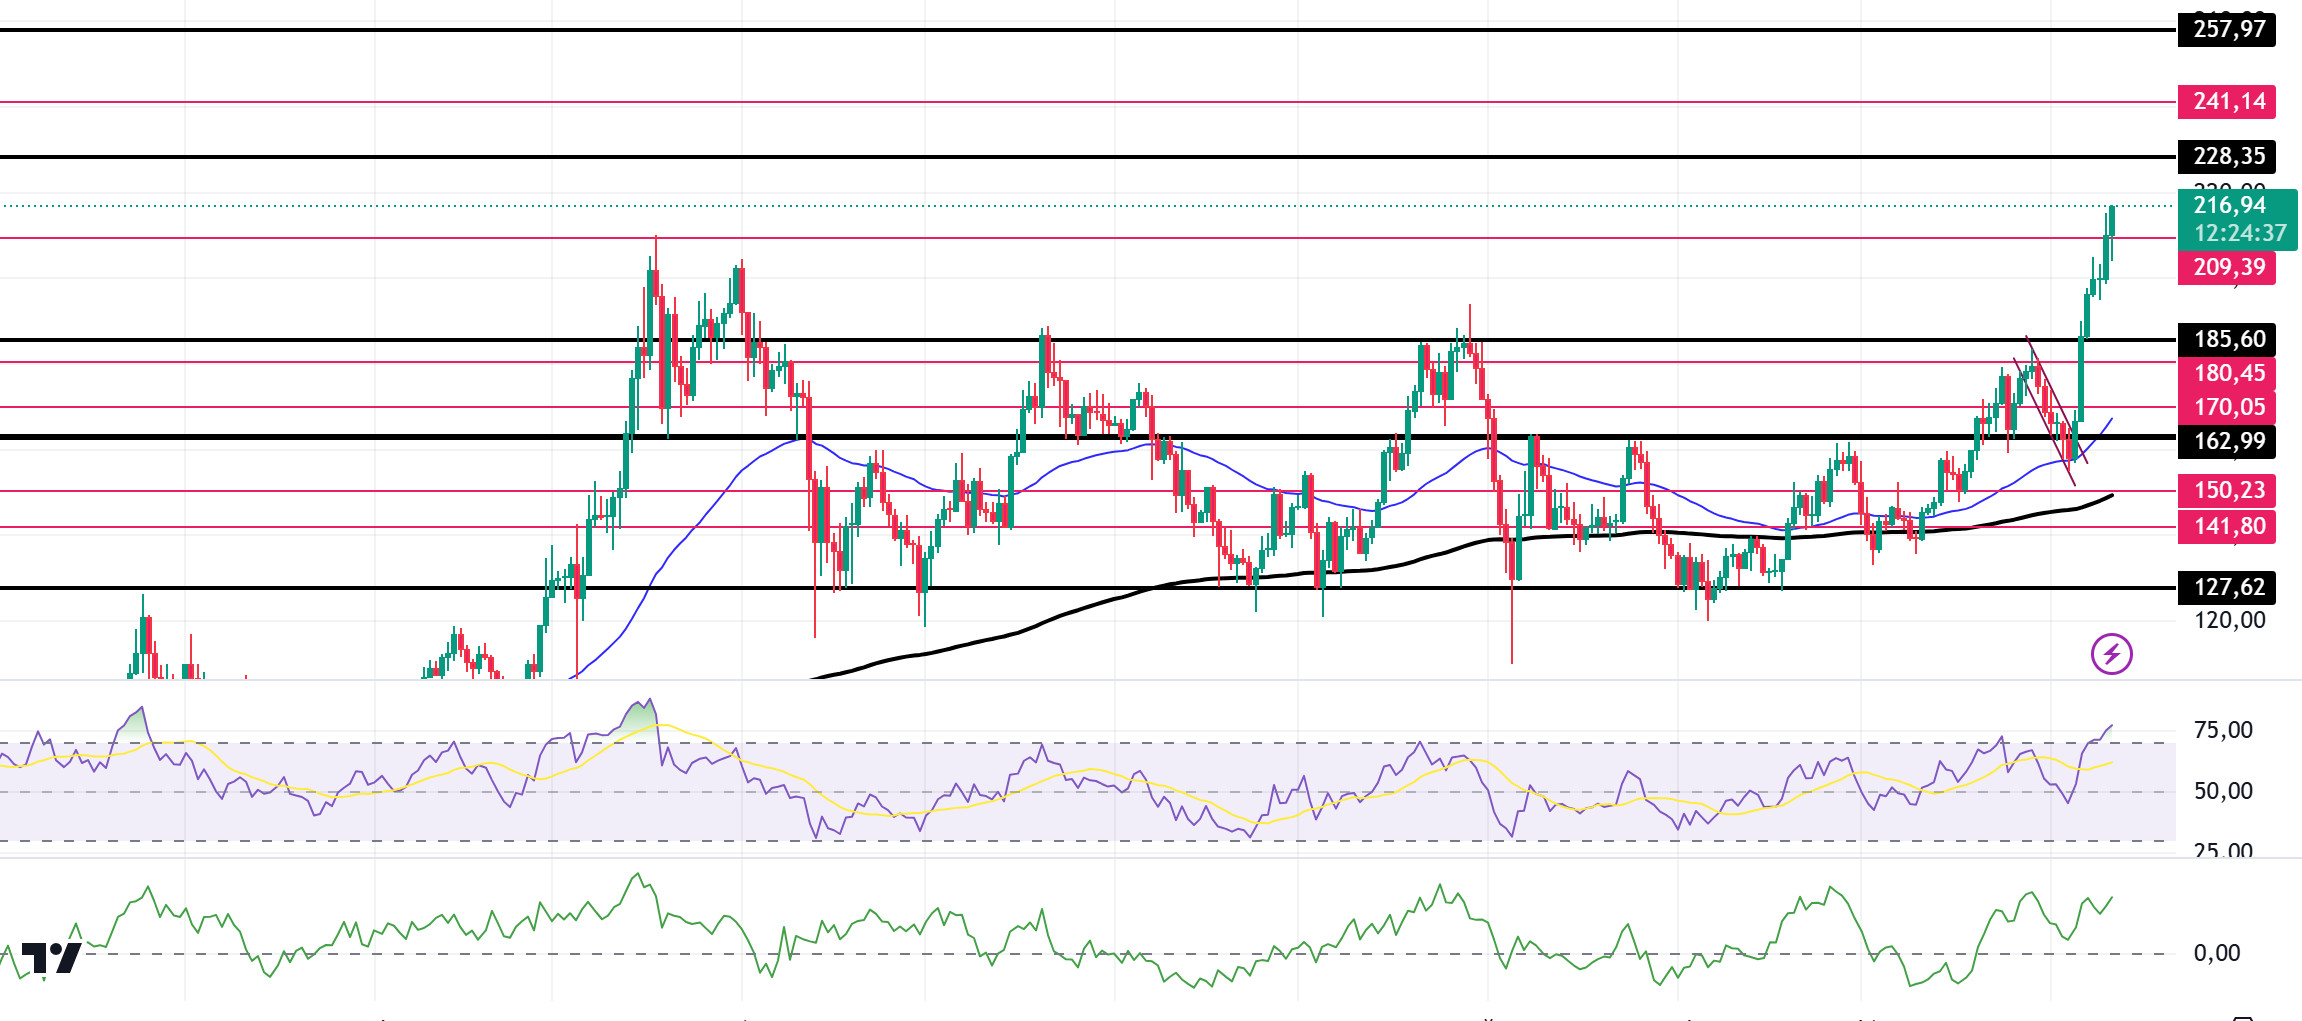Select the 185,60 price level label
Screen dimensions: 2302x1021
click(x=2227, y=339)
